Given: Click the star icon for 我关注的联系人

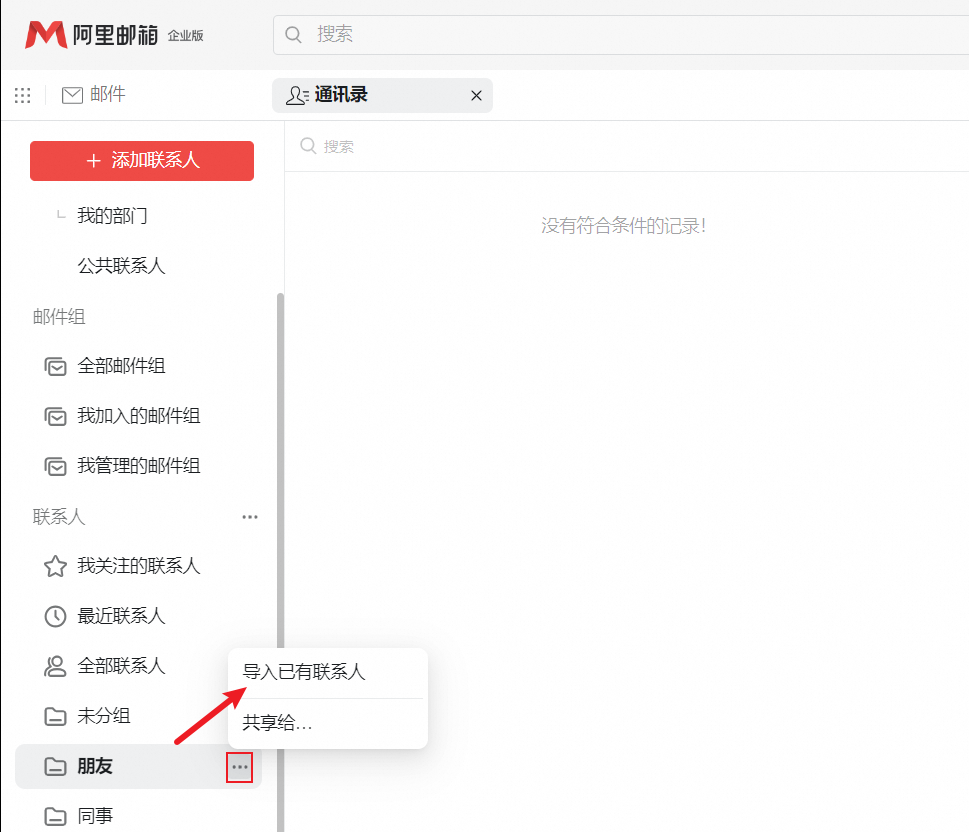Looking at the screenshot, I should 55,566.
